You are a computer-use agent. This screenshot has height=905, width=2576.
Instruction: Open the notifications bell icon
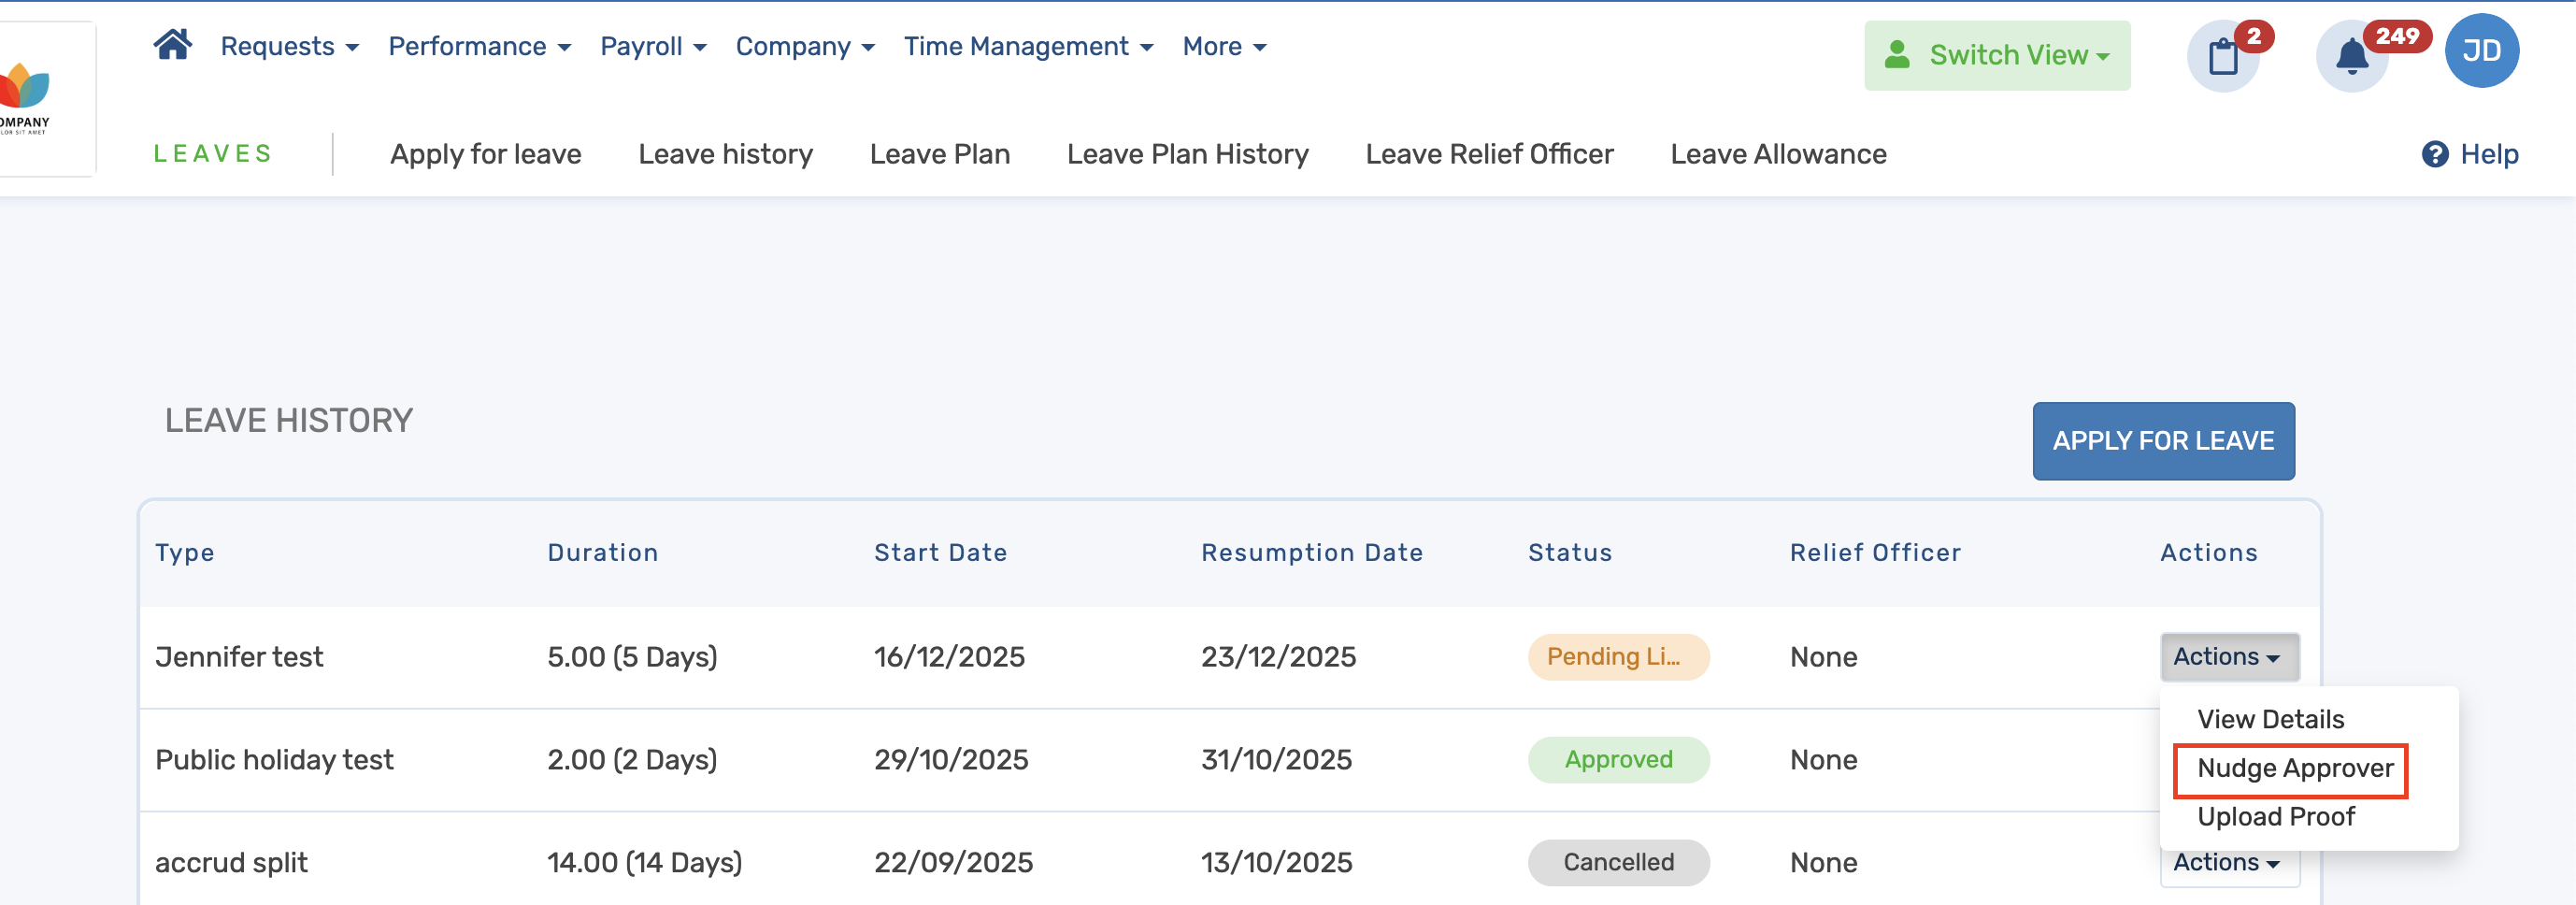(x=2352, y=56)
